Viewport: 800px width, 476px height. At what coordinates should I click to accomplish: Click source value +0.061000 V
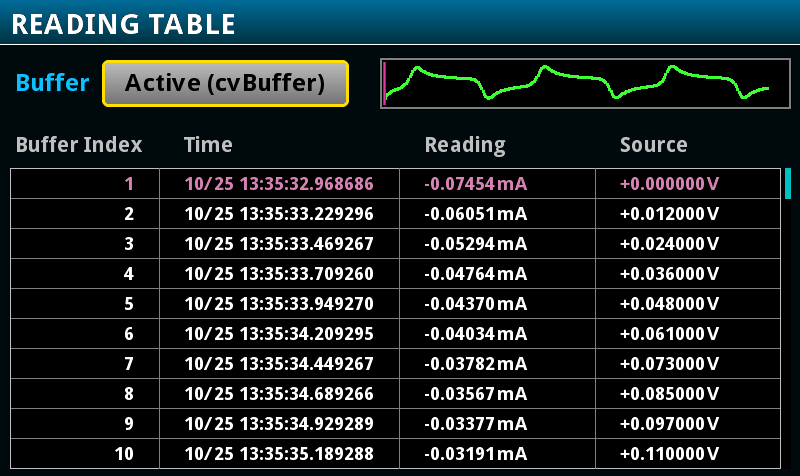[x=669, y=334]
